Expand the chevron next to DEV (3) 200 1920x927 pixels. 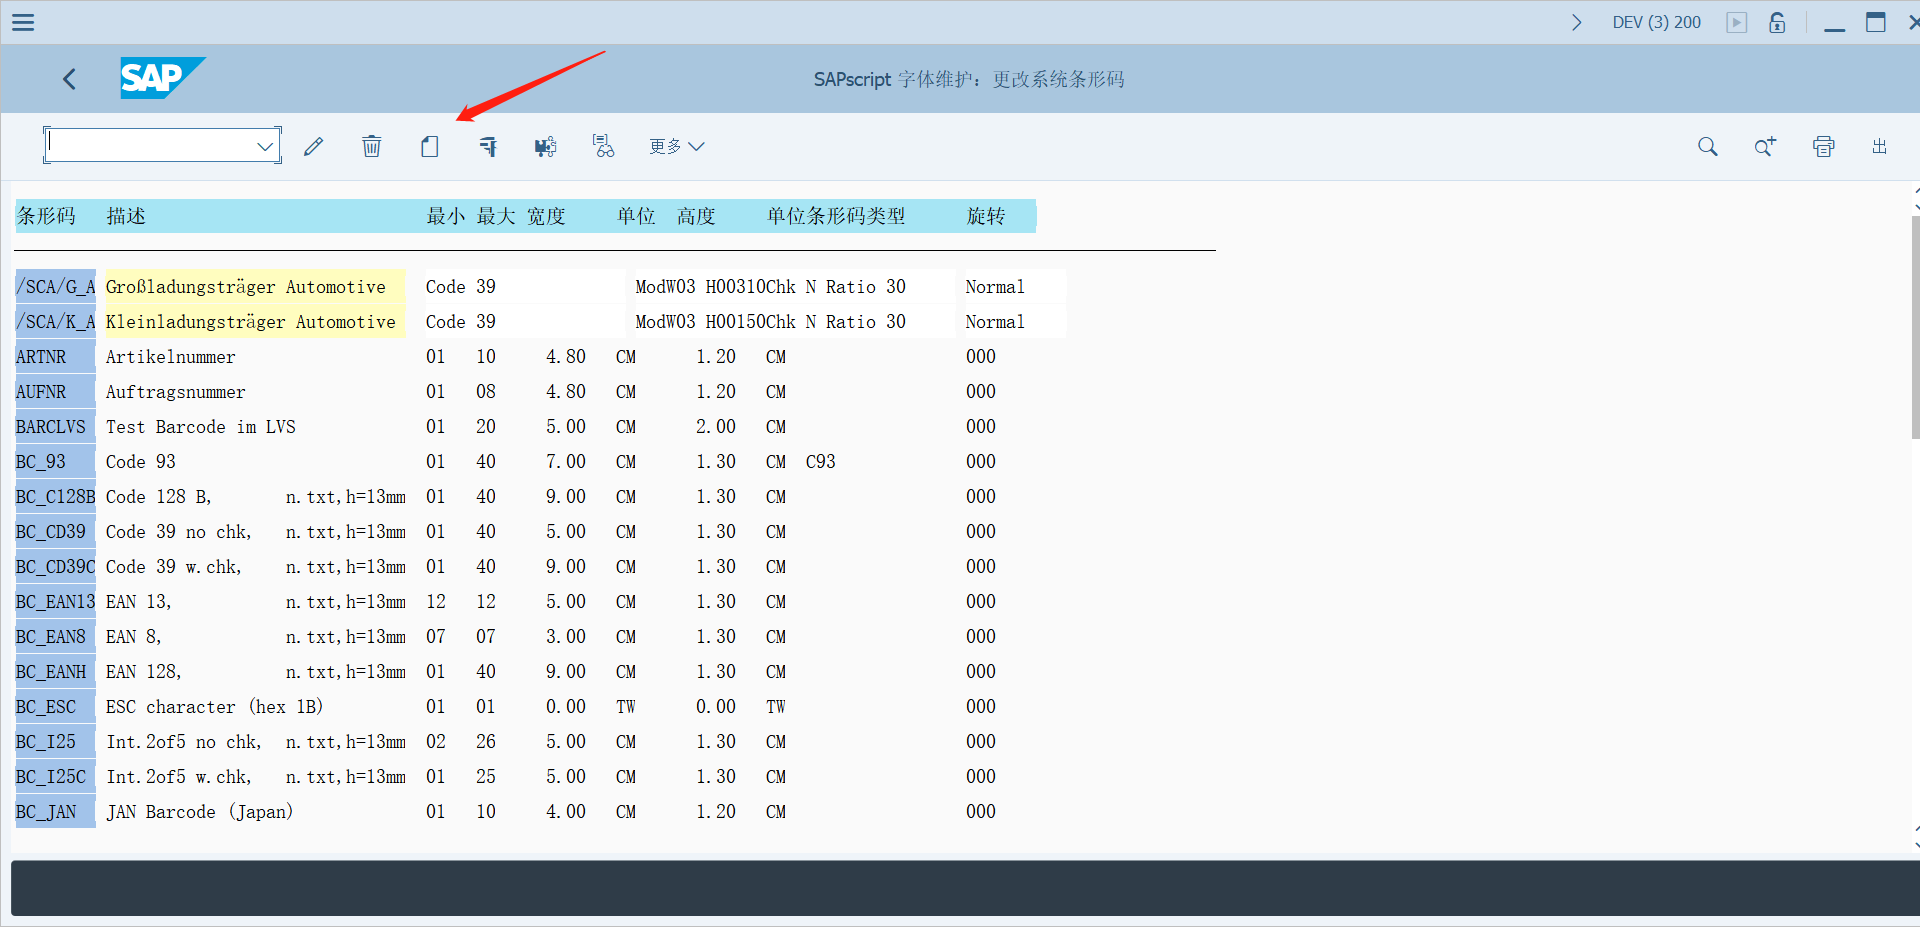(1577, 21)
